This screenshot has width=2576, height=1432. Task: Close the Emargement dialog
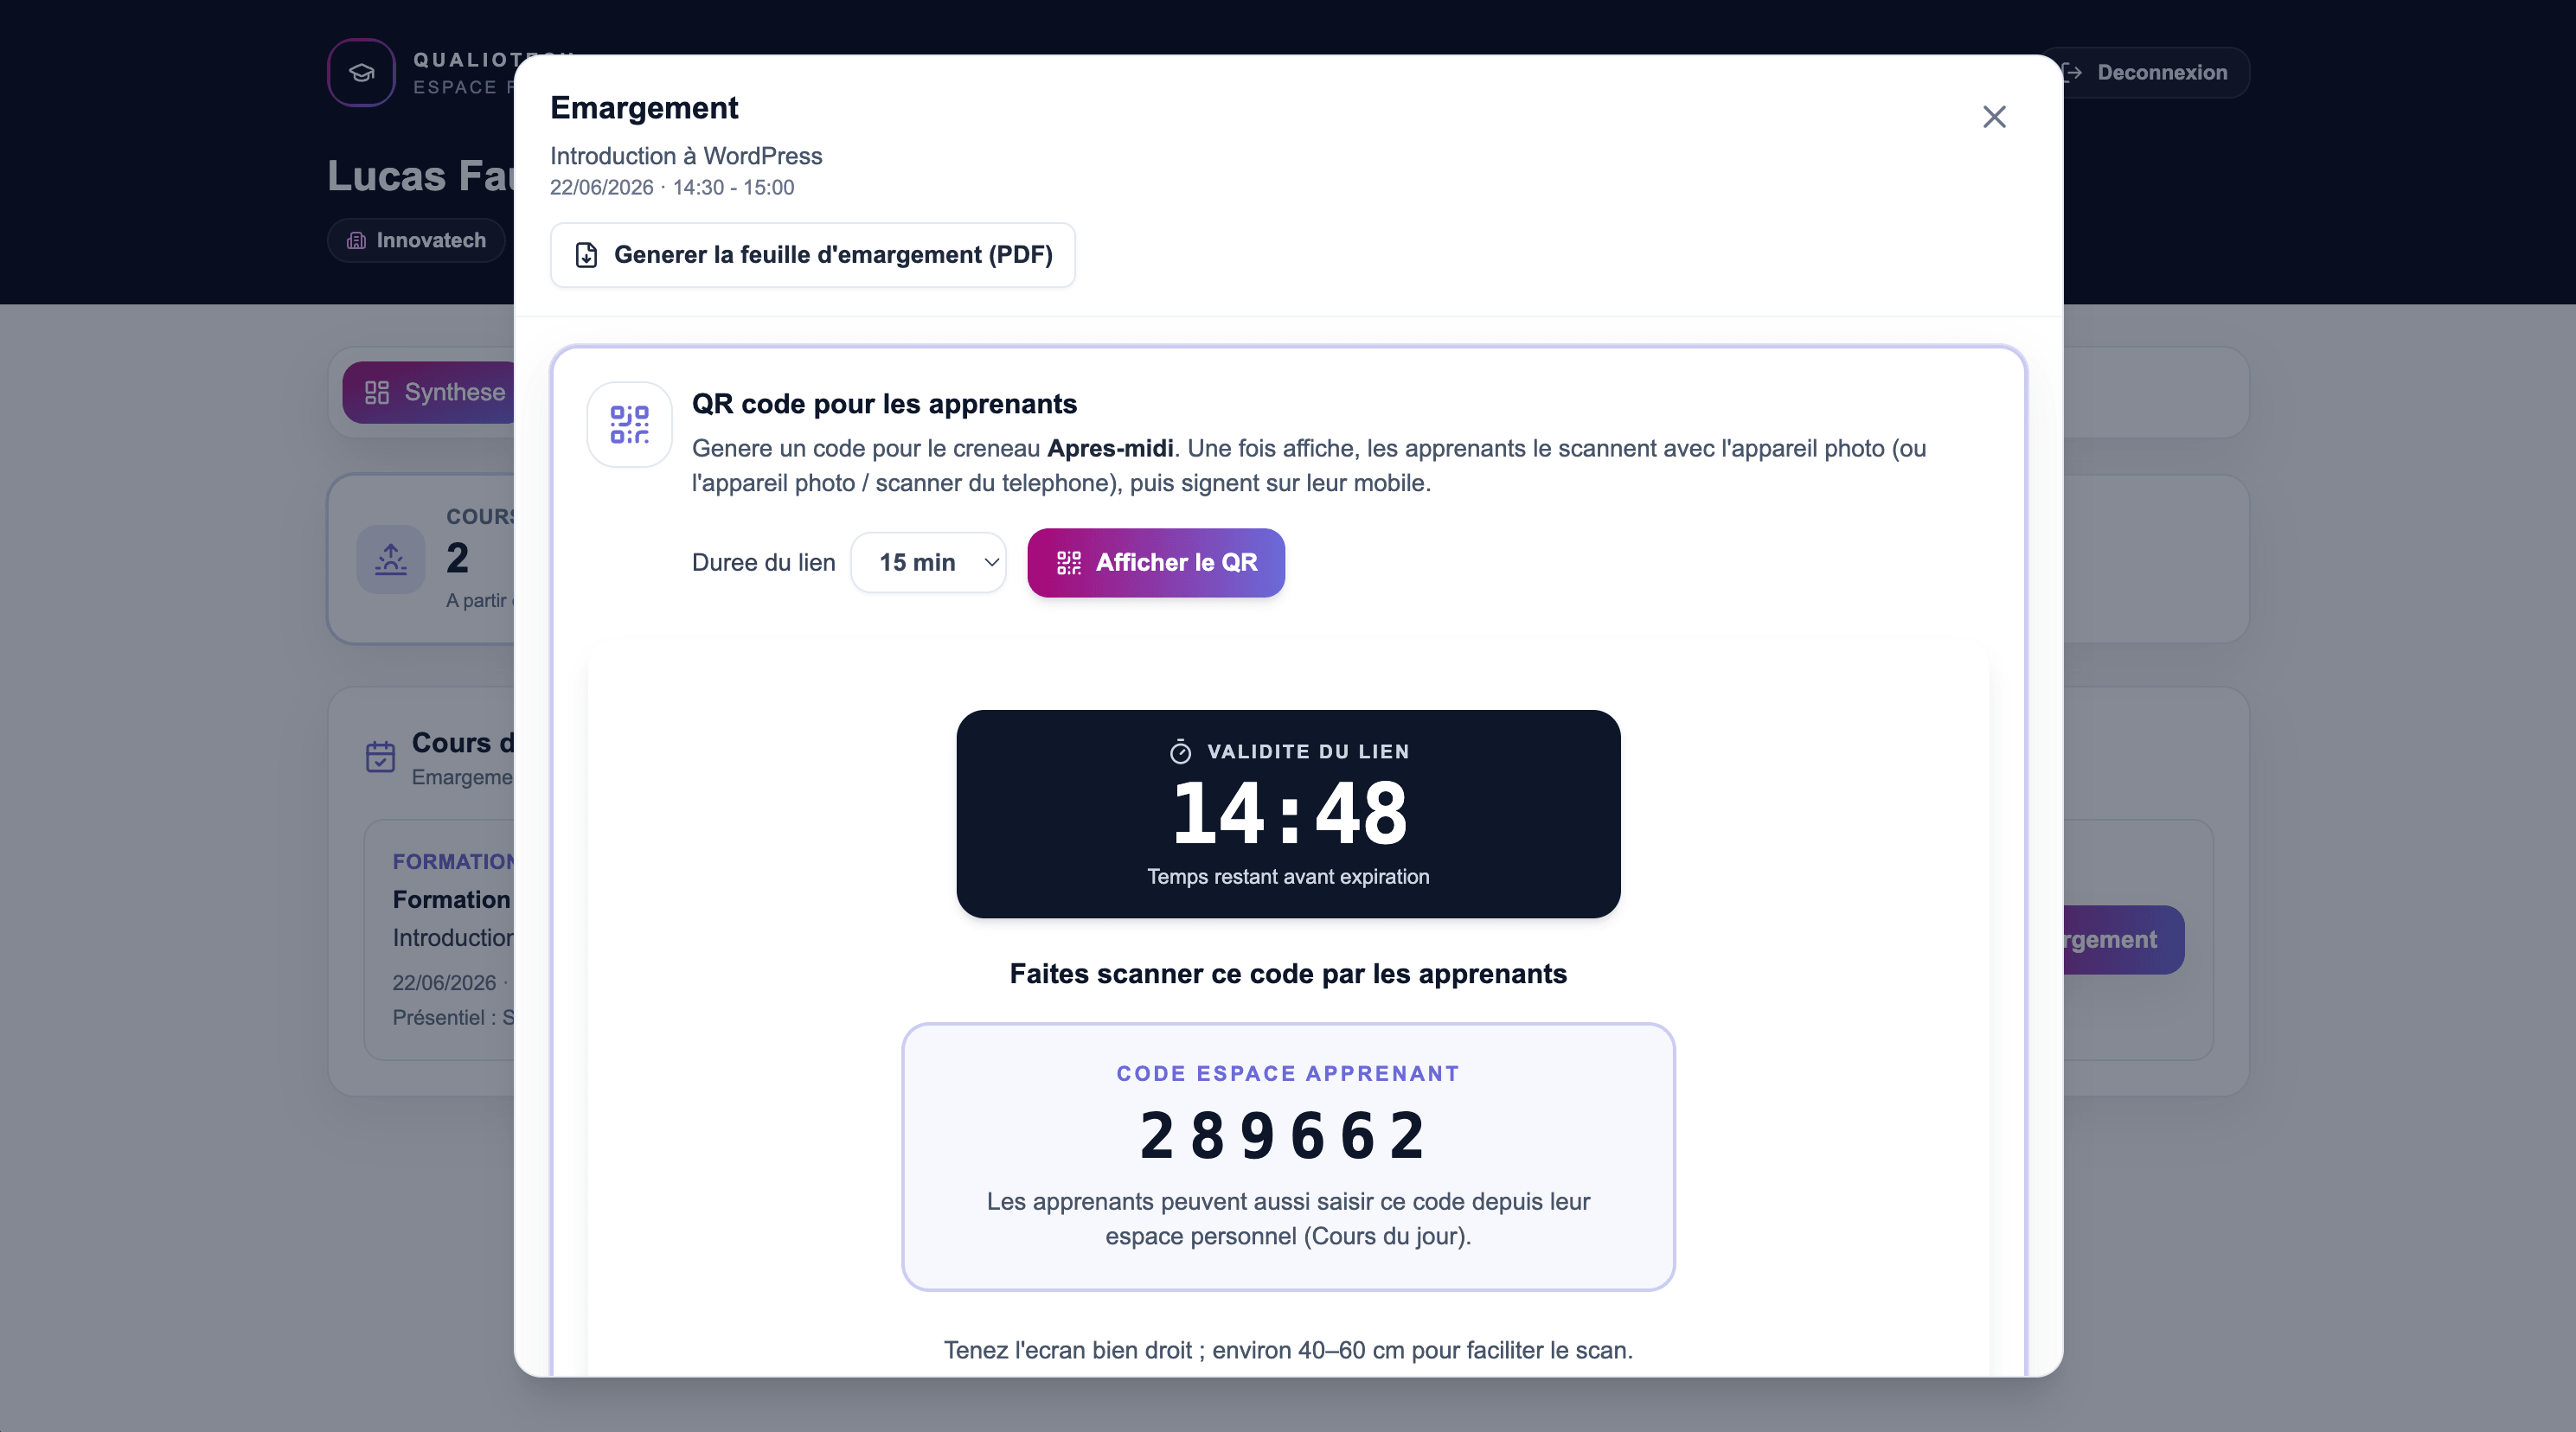click(x=1994, y=117)
